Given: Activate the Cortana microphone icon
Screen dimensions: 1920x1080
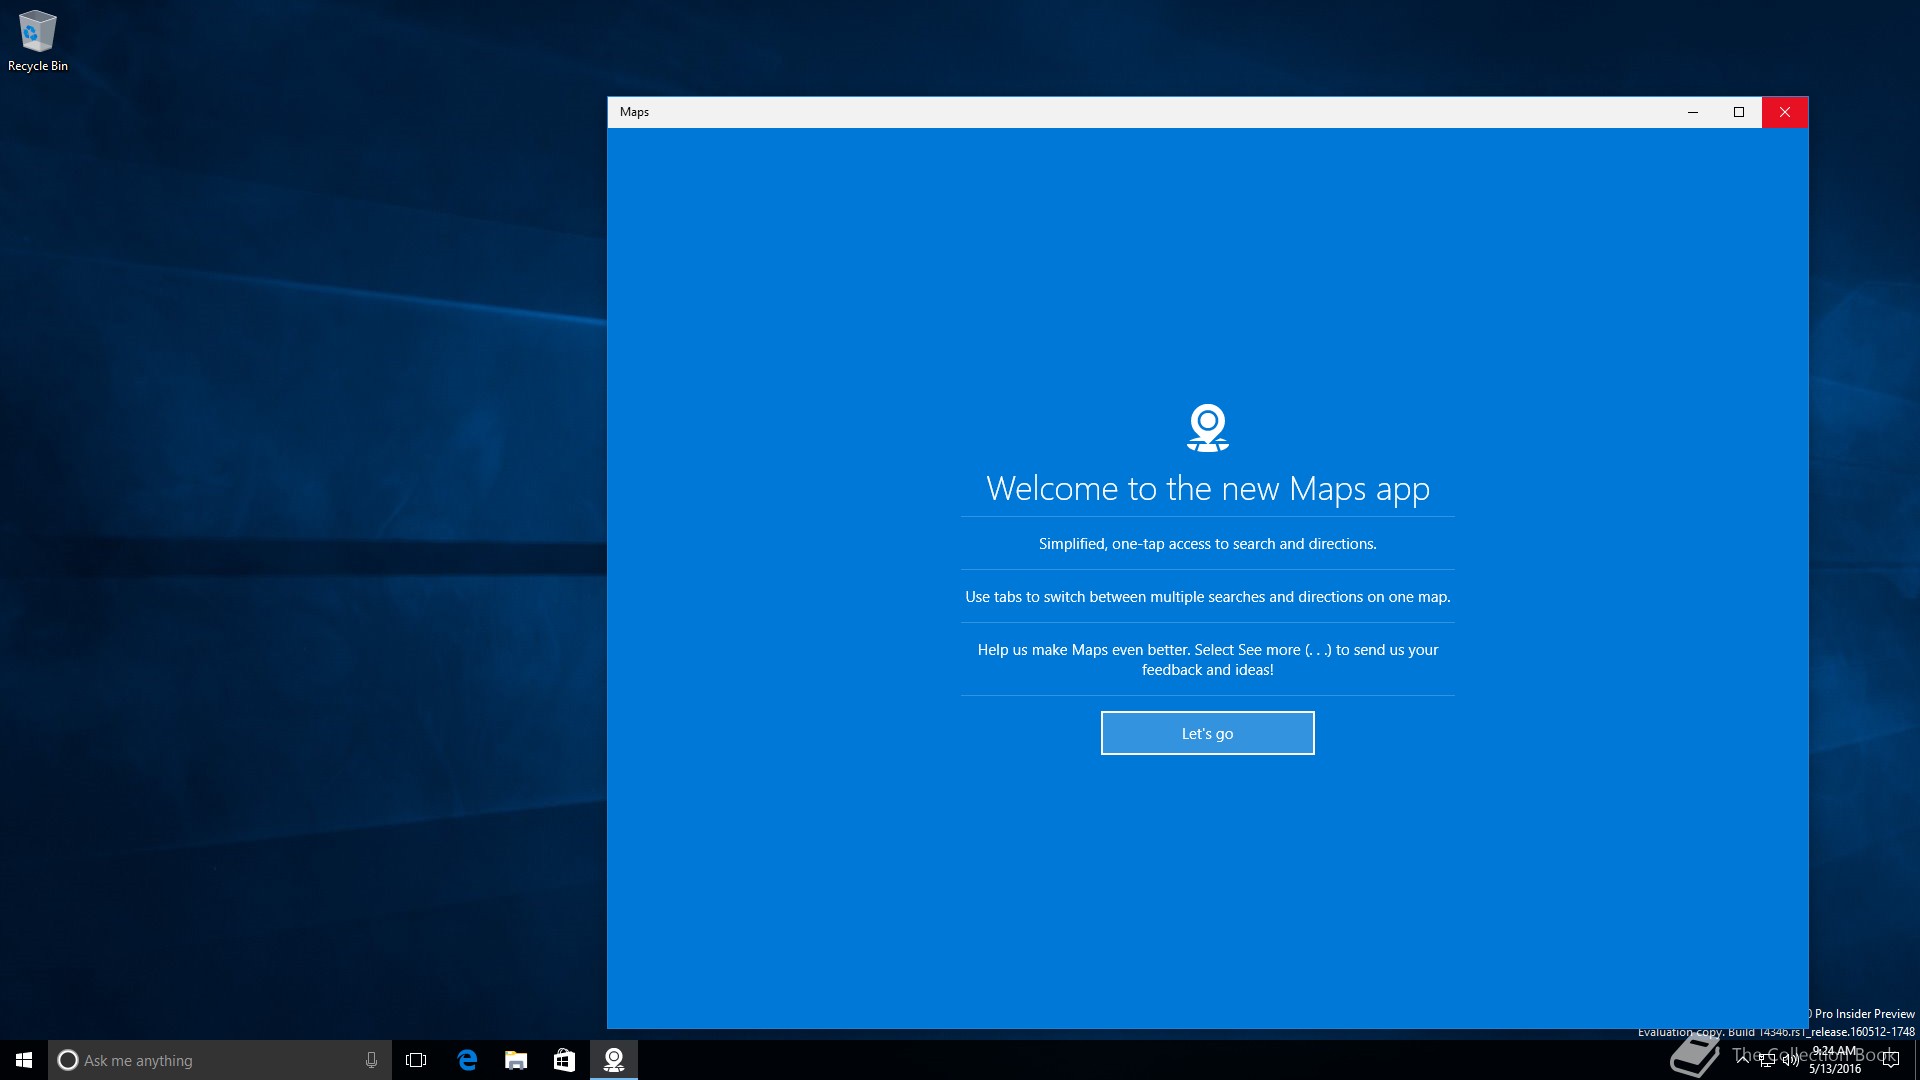Looking at the screenshot, I should [371, 1060].
